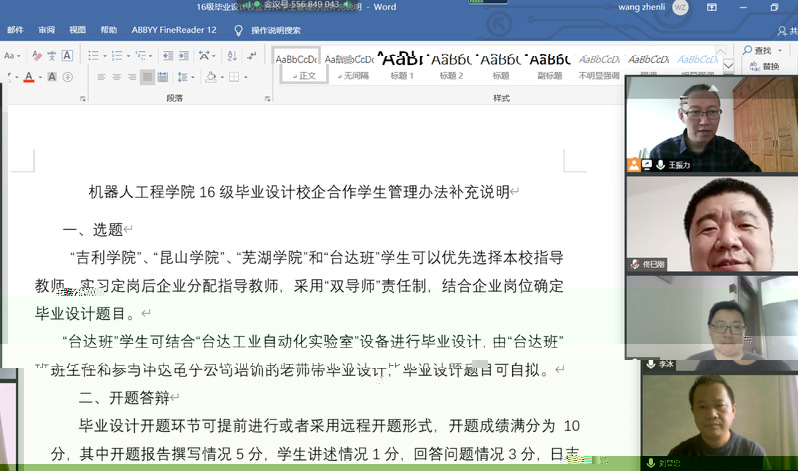The width and height of the screenshot is (798, 471).
Task: Open the ABBYY FineReader 12 tab
Action: tap(174, 30)
